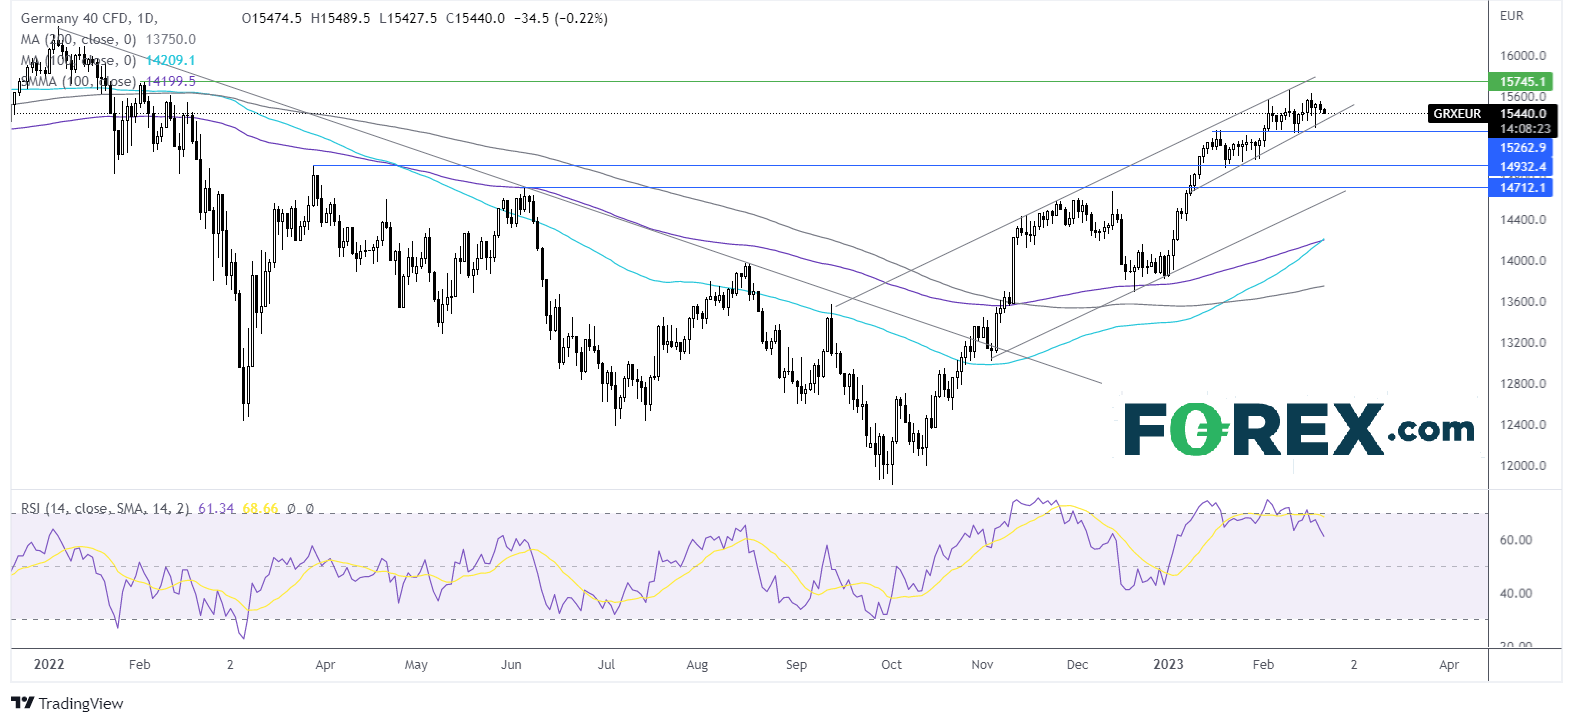The image size is (1574, 724).
Task: Click the open price O15474.5
Action: [272, 18]
